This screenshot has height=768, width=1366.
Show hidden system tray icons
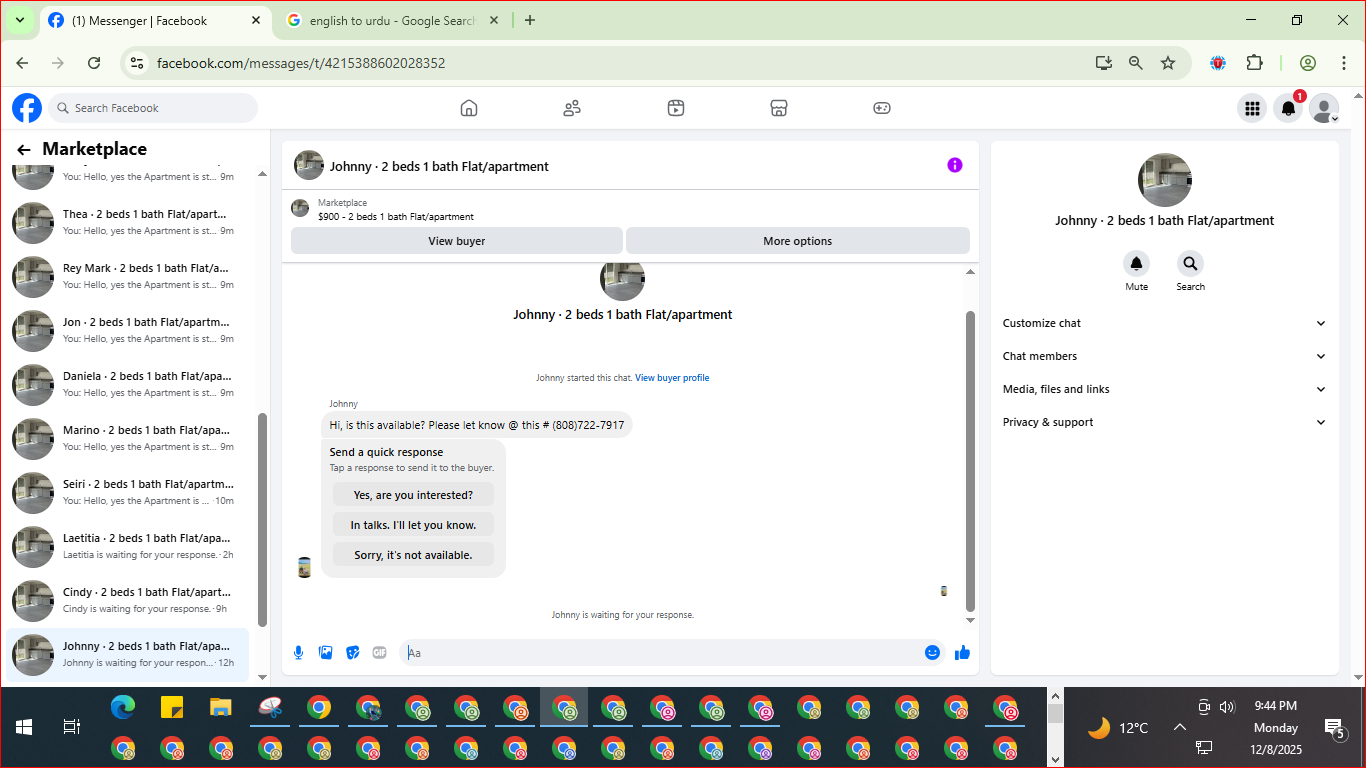point(1179,728)
